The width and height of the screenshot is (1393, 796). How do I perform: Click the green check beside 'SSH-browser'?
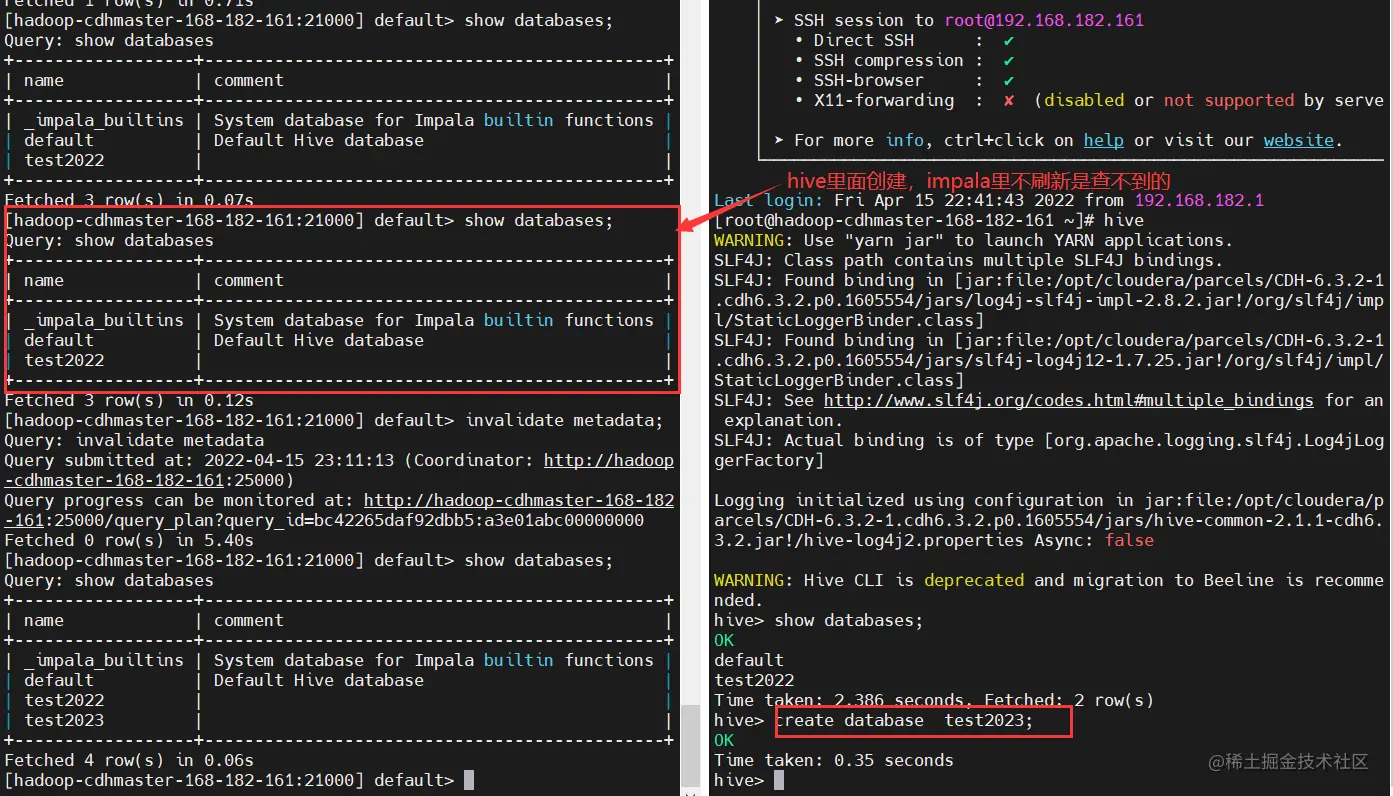coord(1009,80)
